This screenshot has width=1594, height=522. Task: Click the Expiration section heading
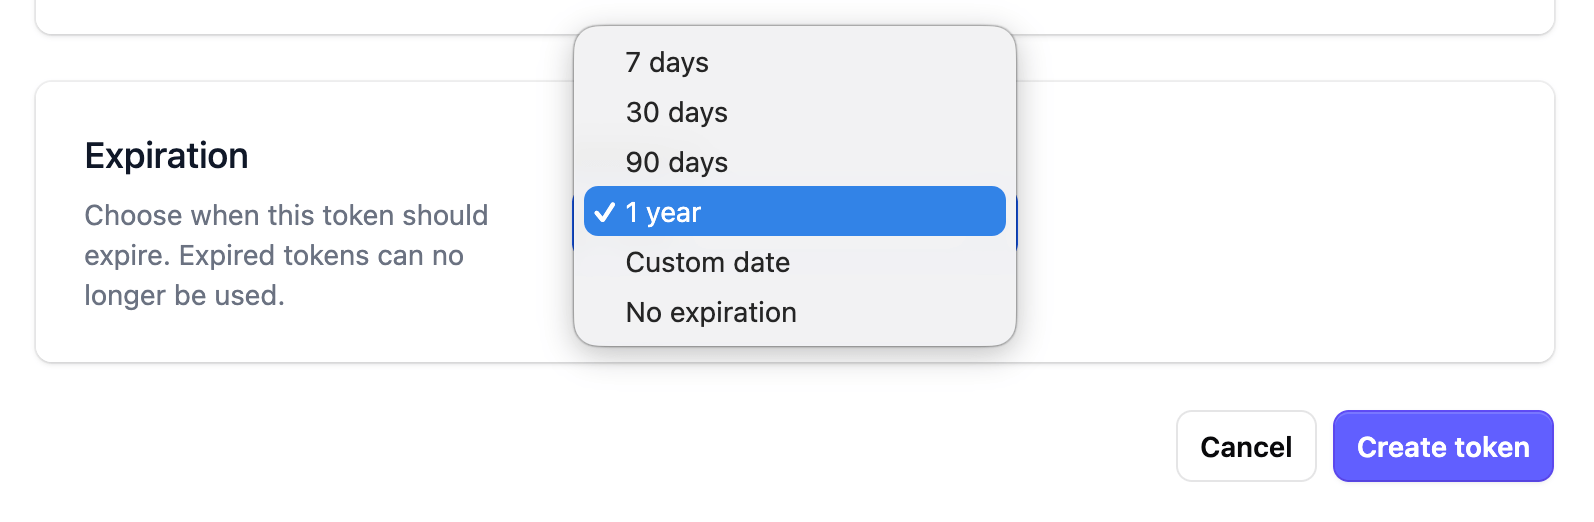(166, 156)
